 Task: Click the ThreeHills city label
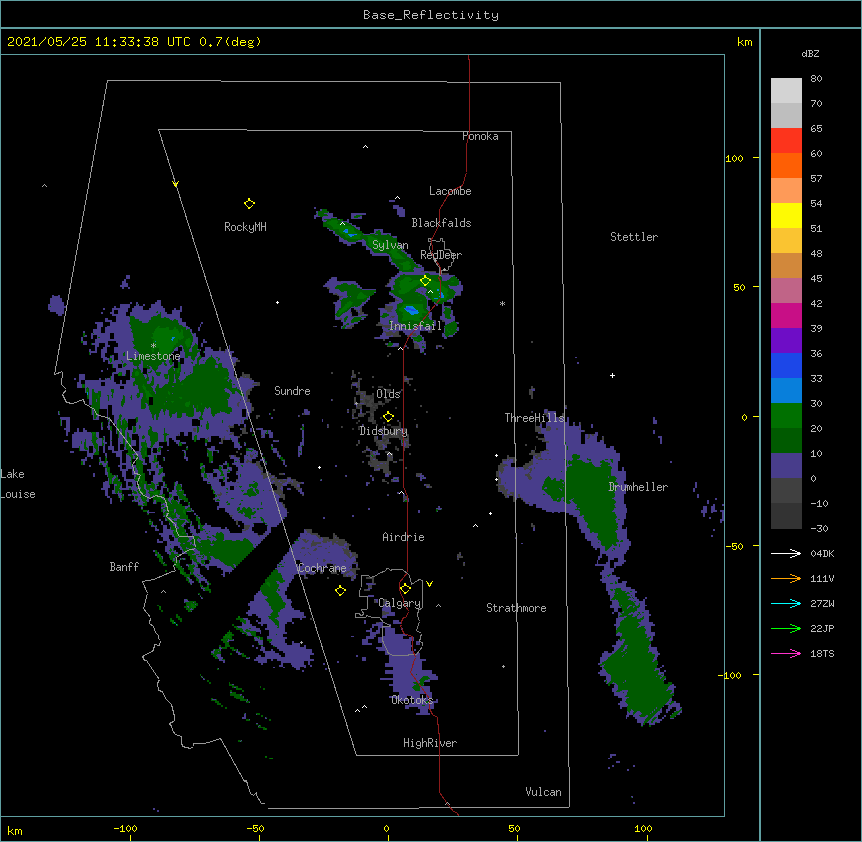pyautogui.click(x=534, y=418)
